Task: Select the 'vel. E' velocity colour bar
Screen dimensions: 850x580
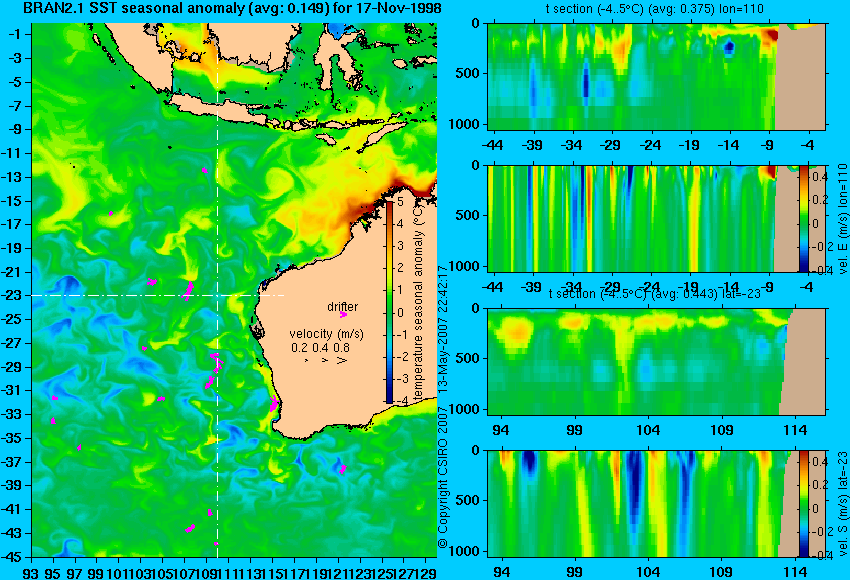Action: pos(804,218)
